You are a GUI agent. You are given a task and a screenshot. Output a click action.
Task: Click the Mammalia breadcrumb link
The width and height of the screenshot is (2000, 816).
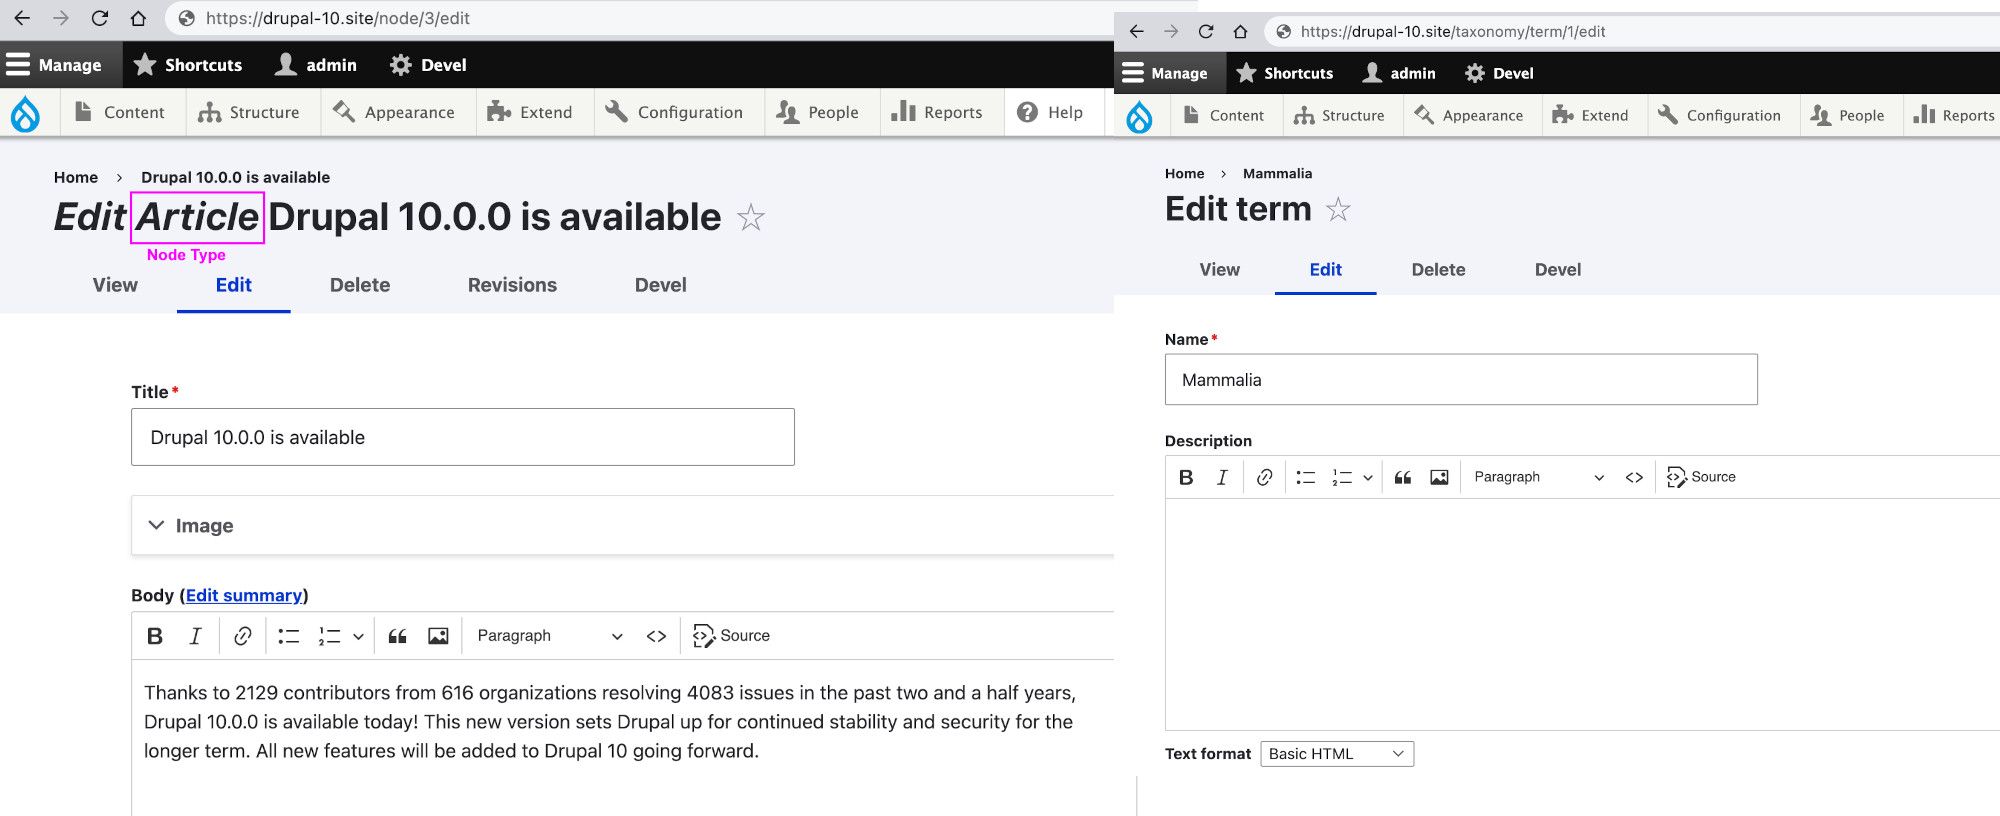point(1277,174)
